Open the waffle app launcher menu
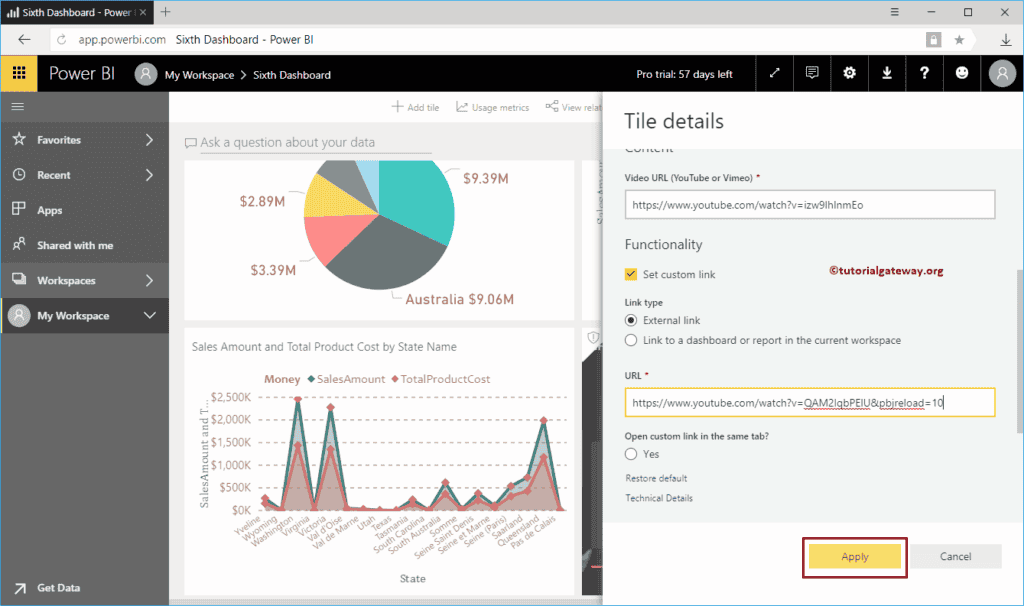 pos(18,74)
